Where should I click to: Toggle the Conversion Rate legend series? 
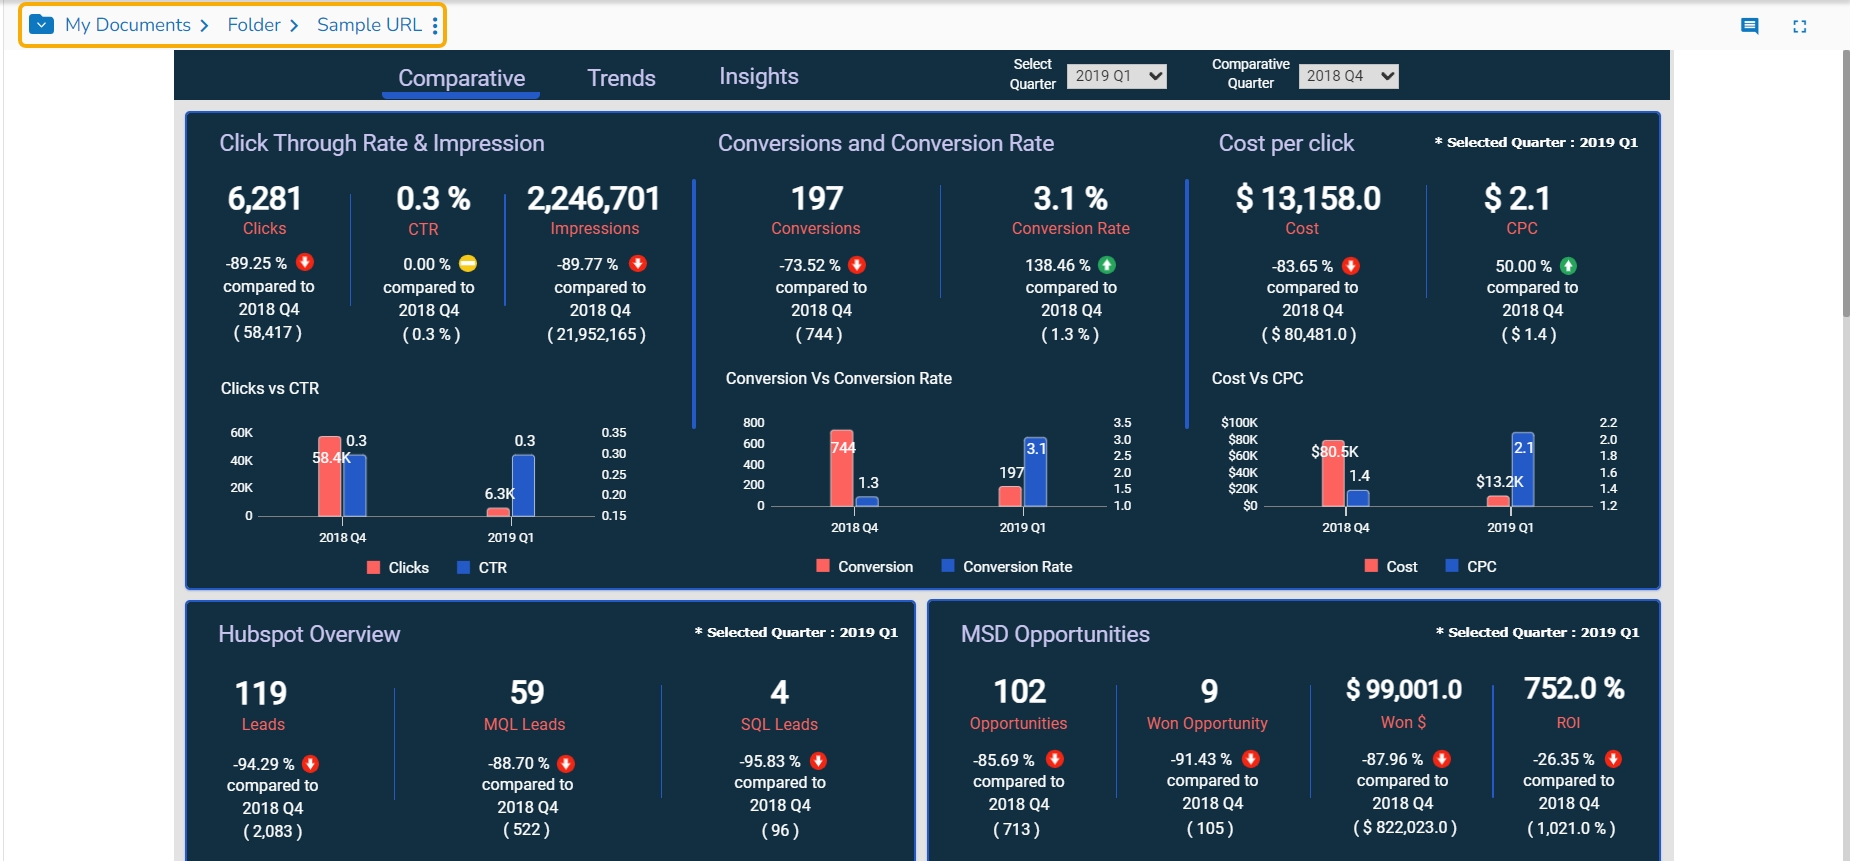[1007, 567]
